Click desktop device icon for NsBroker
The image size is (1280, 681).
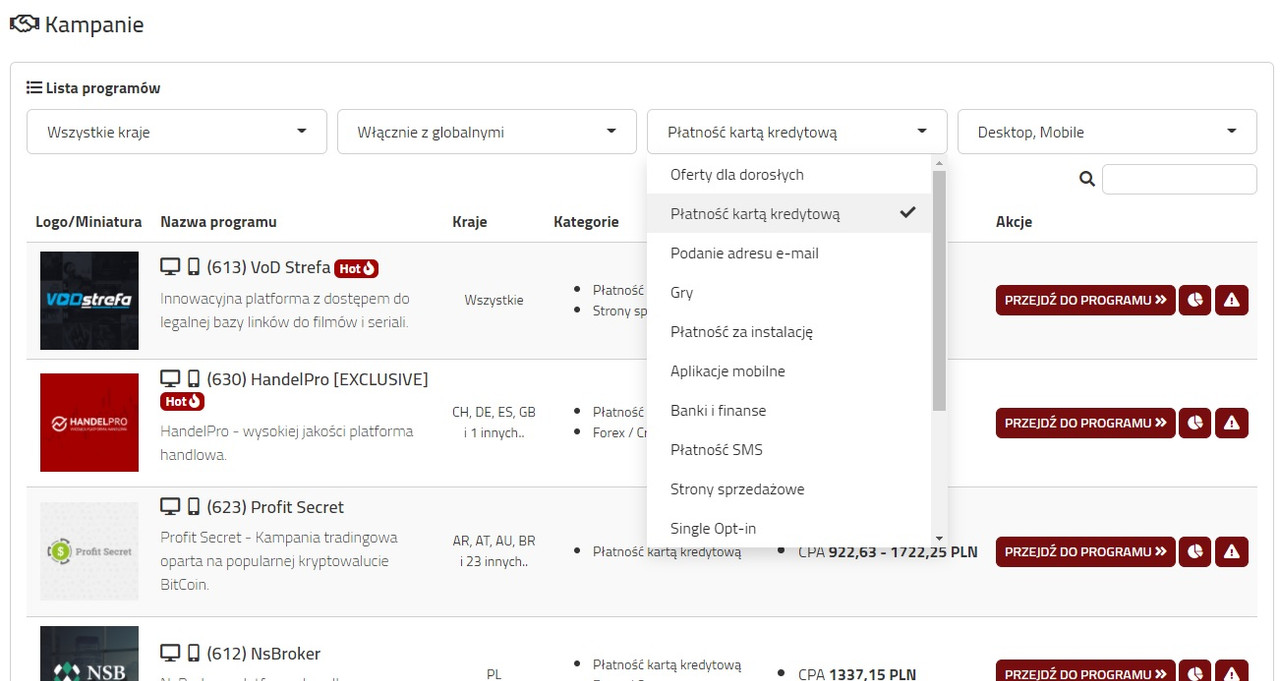(x=170, y=654)
